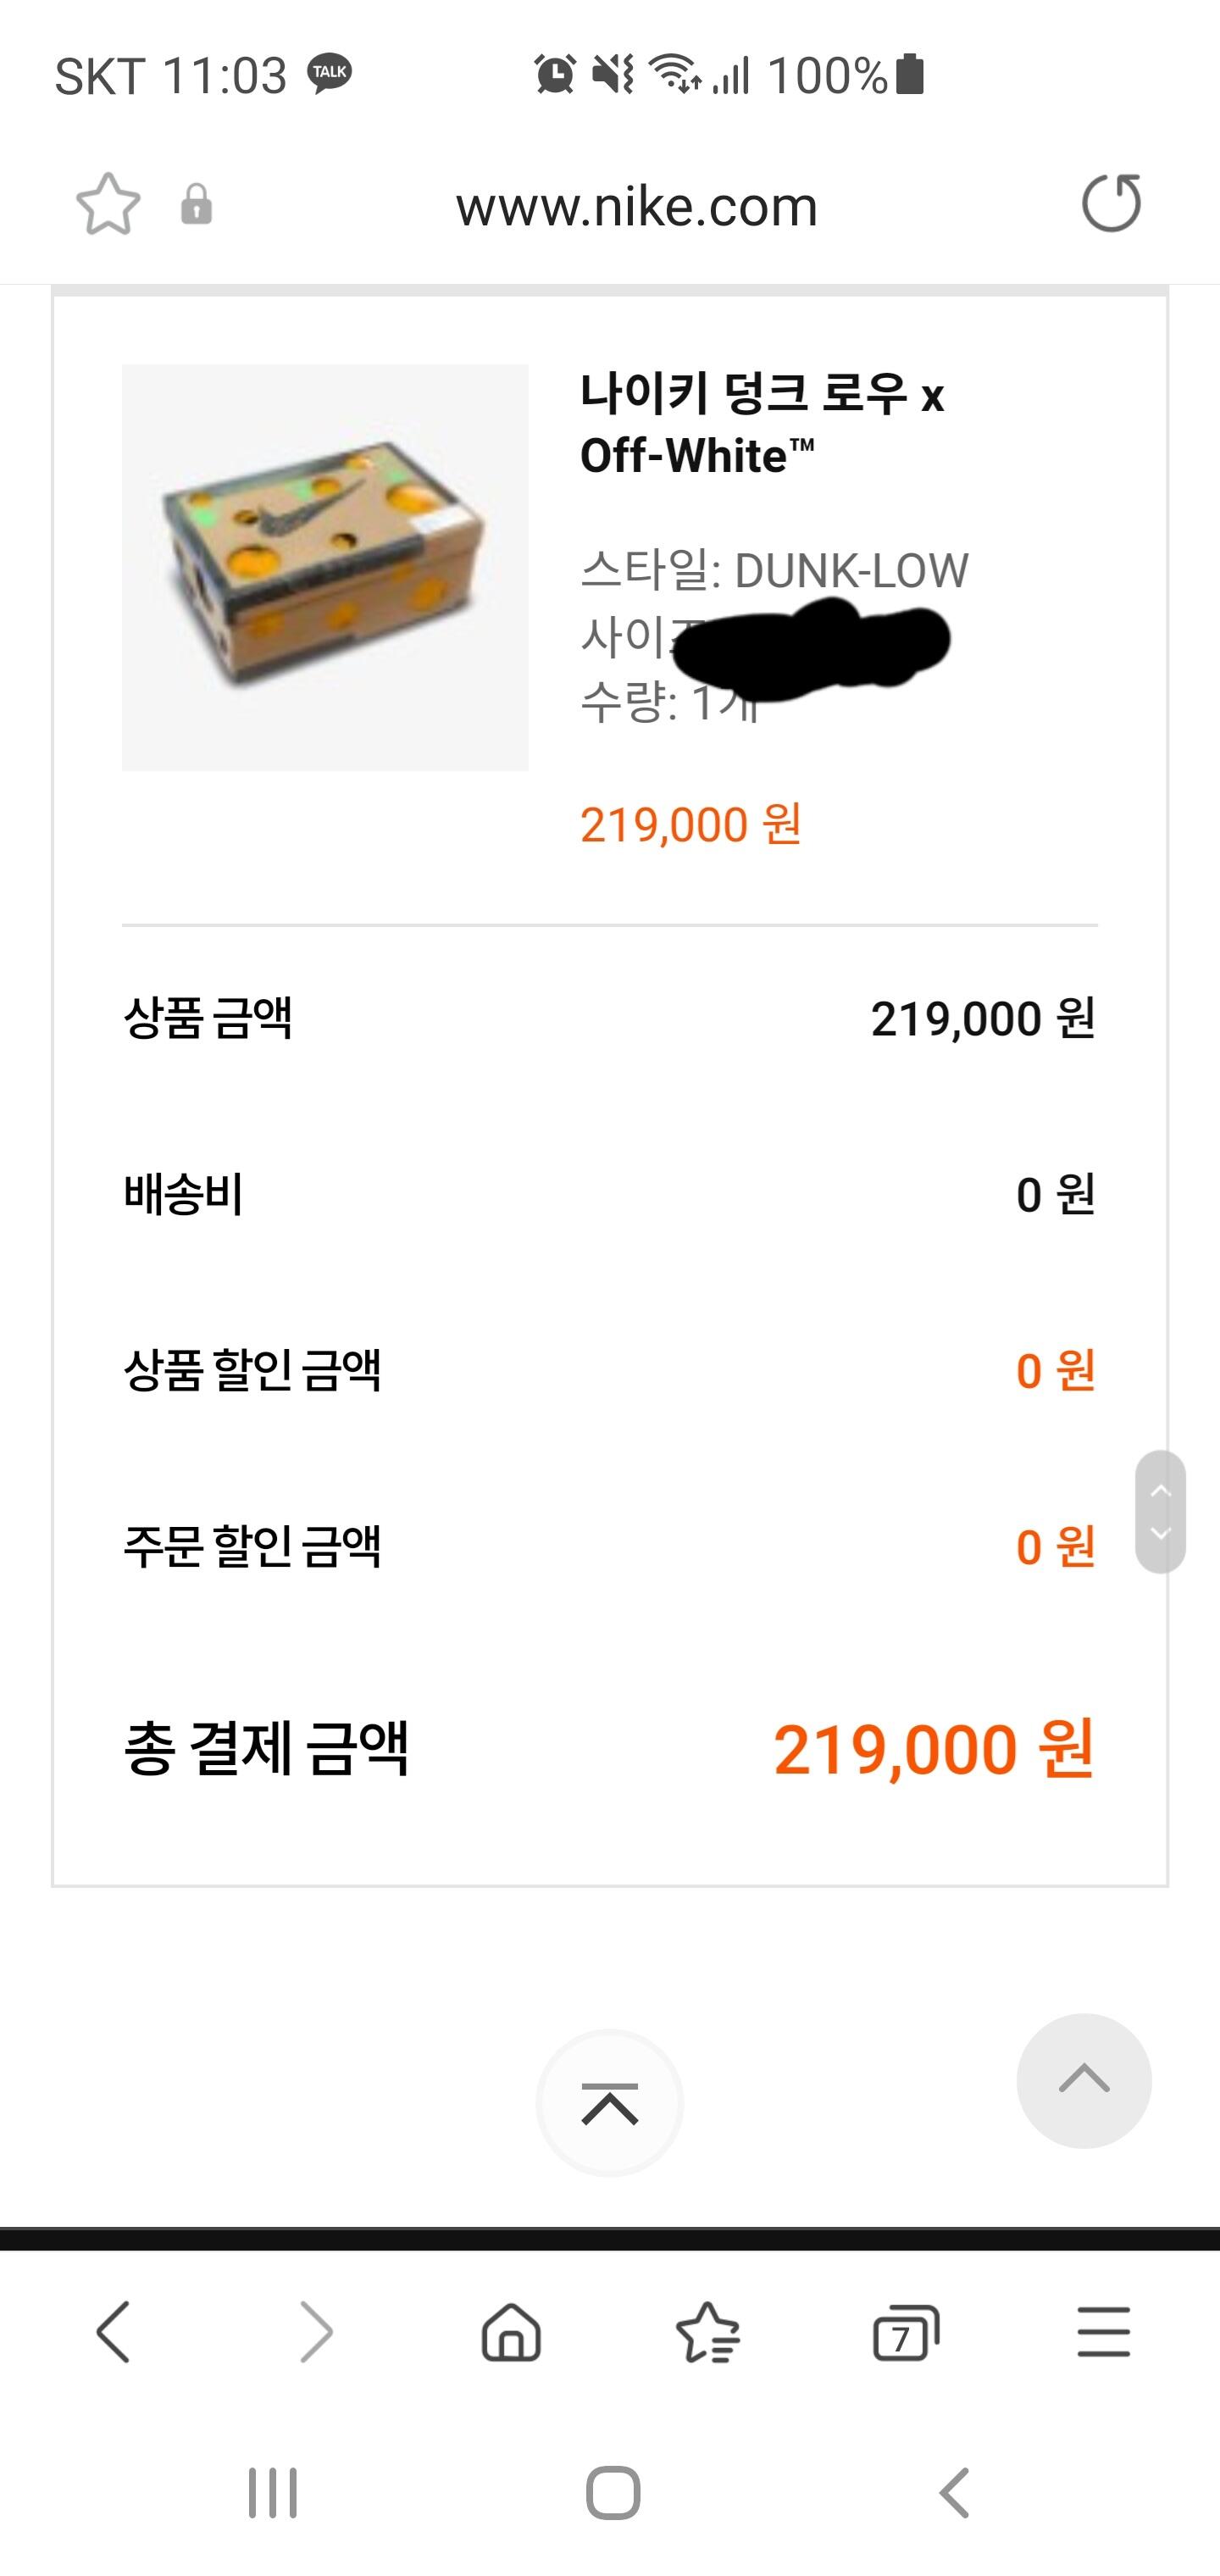
Task: Open the 나이키 덩크 로우 x Off-White product title
Action: click(762, 424)
